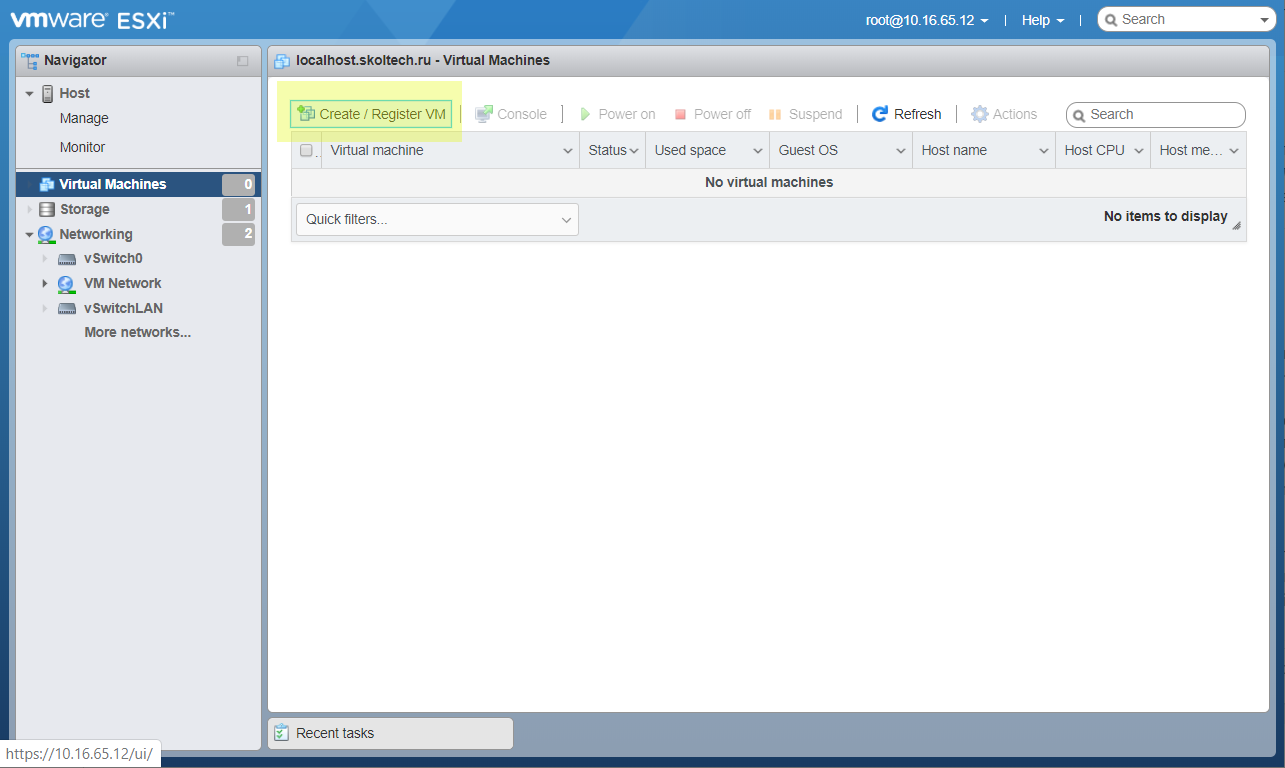This screenshot has width=1285, height=768.
Task: Click the Console monitor icon
Action: coord(484,114)
